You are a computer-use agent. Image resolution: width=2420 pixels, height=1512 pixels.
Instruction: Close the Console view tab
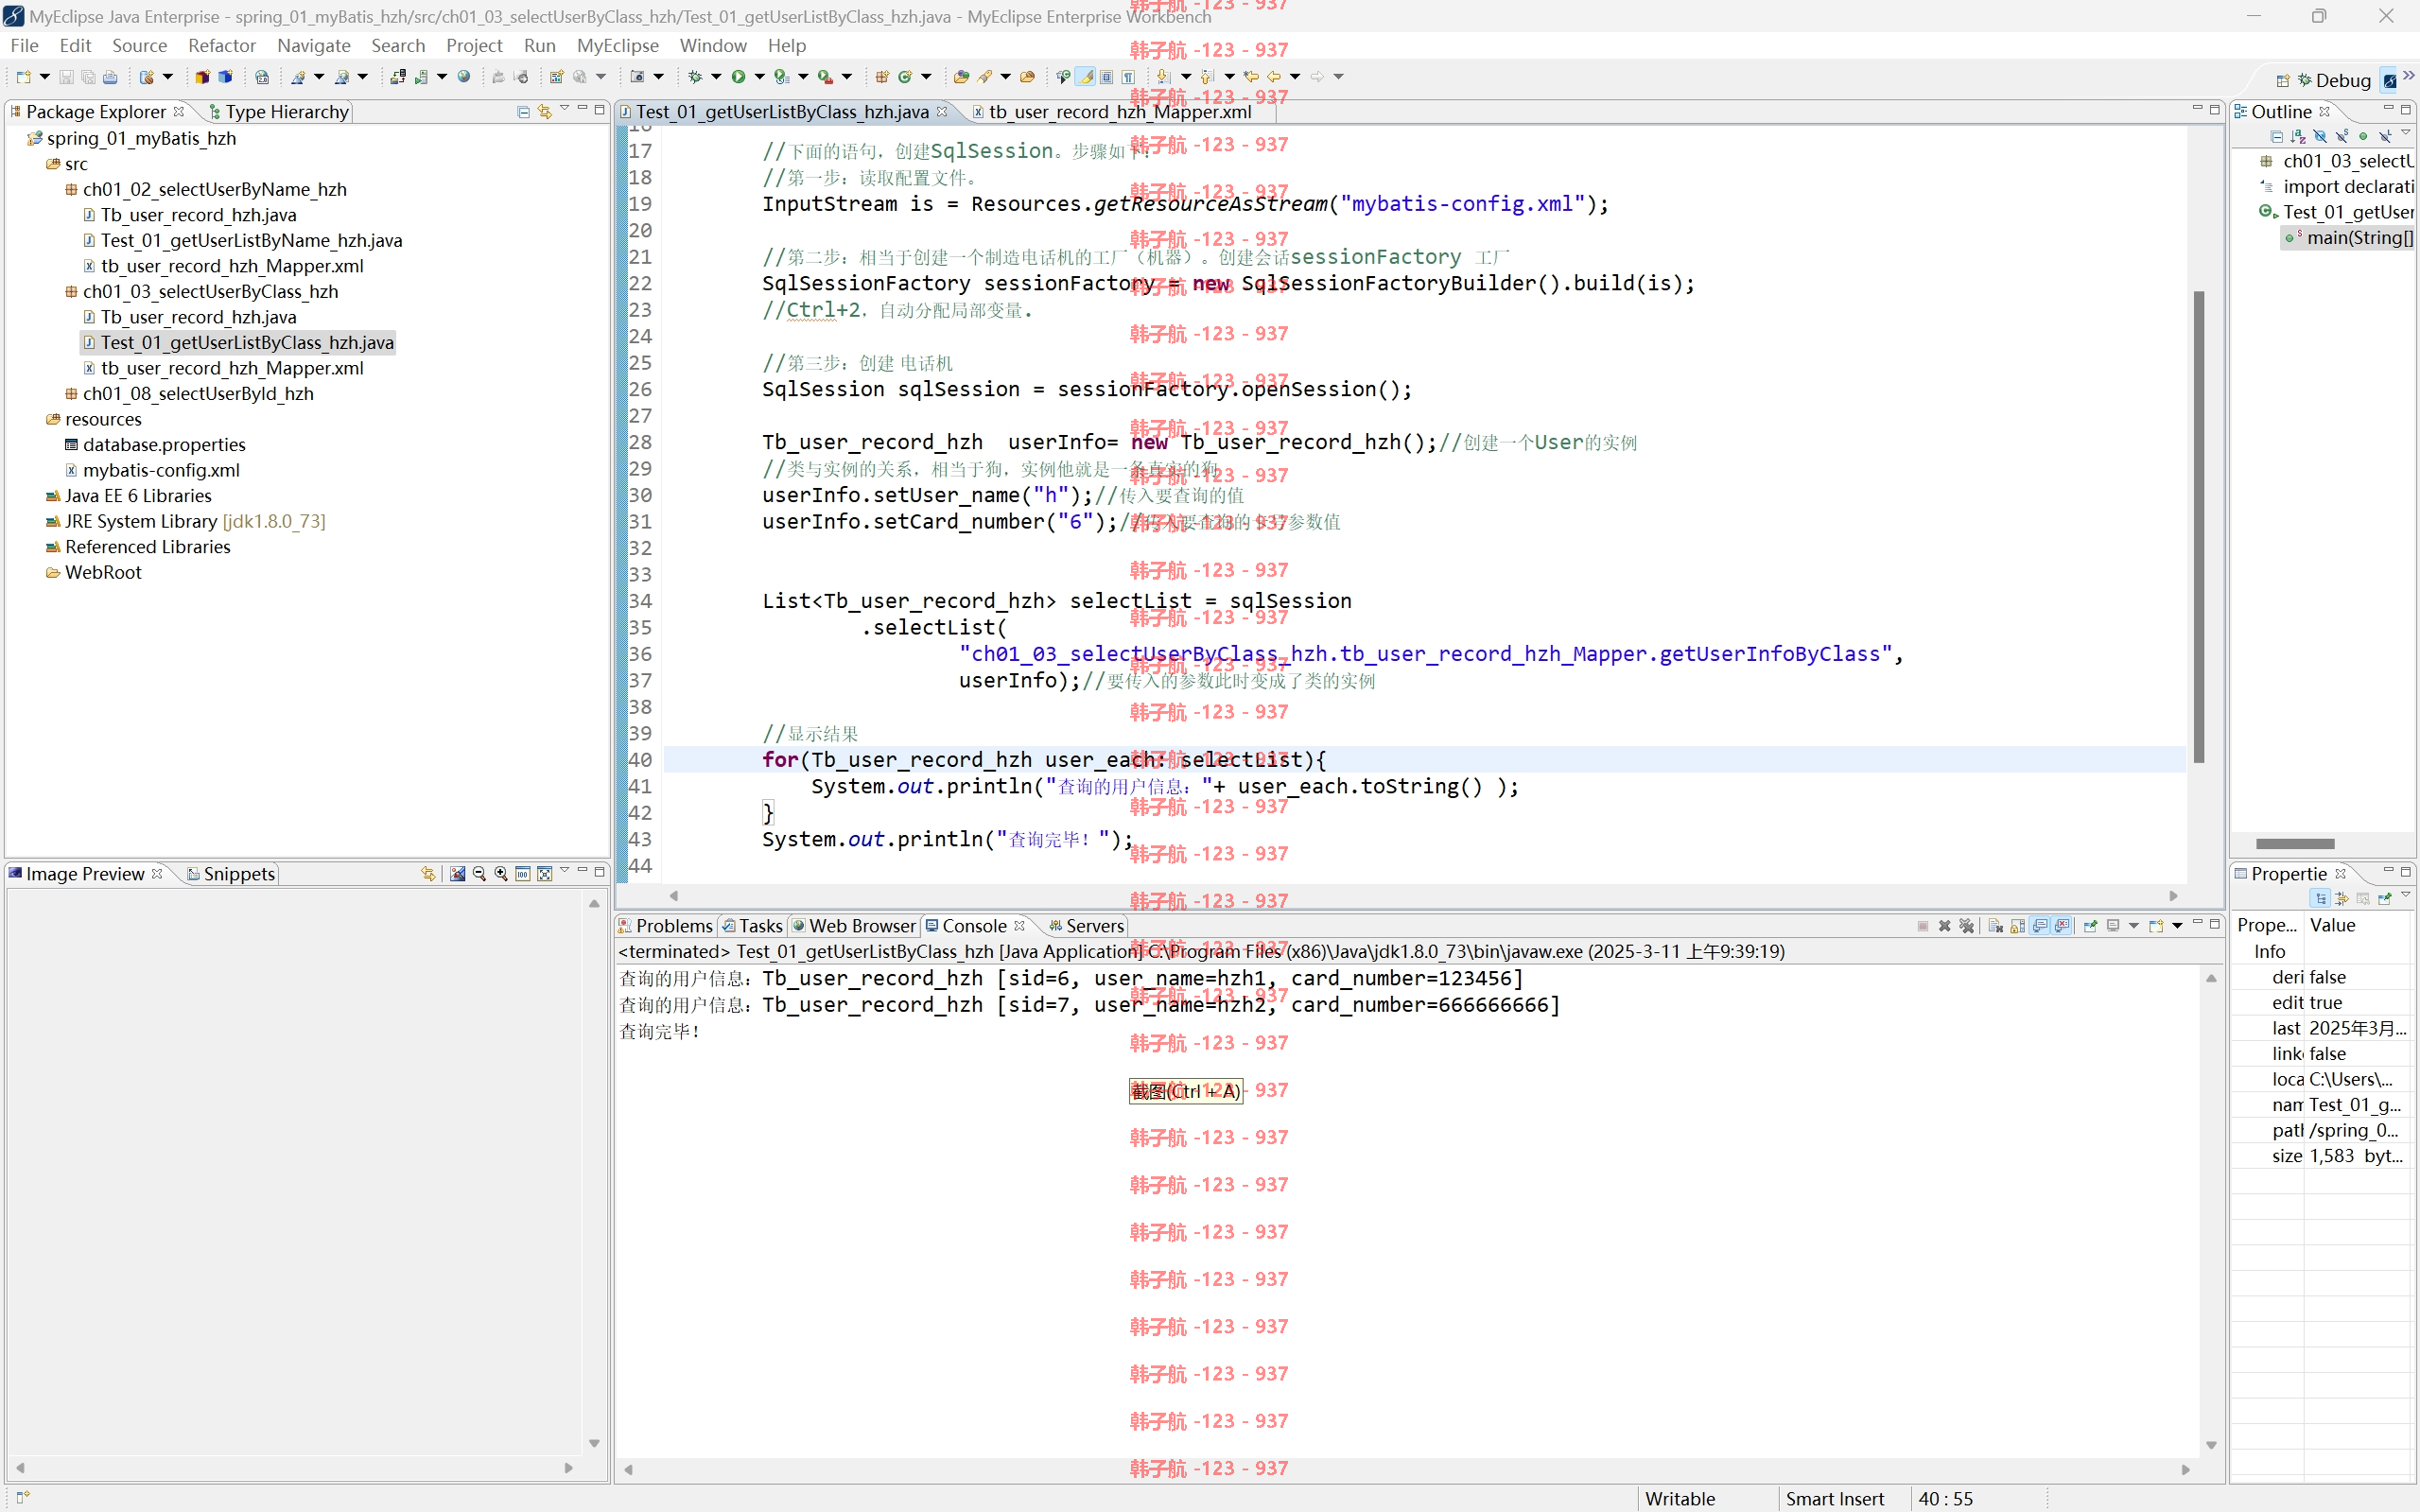[x=1019, y=926]
